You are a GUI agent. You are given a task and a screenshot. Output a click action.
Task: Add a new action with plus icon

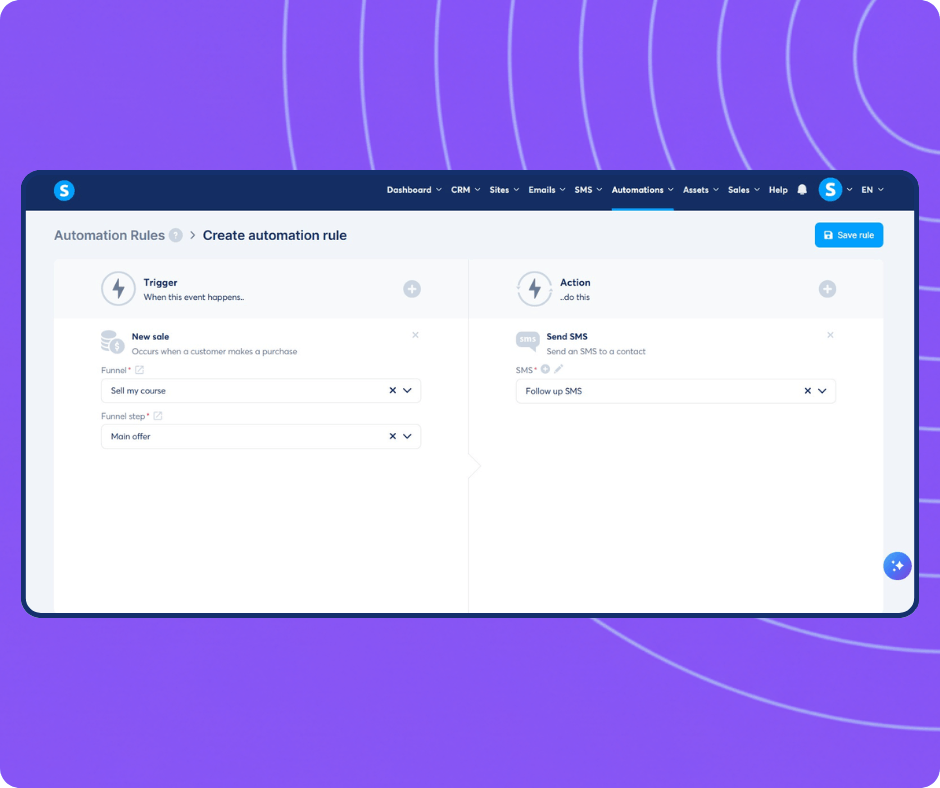click(827, 289)
